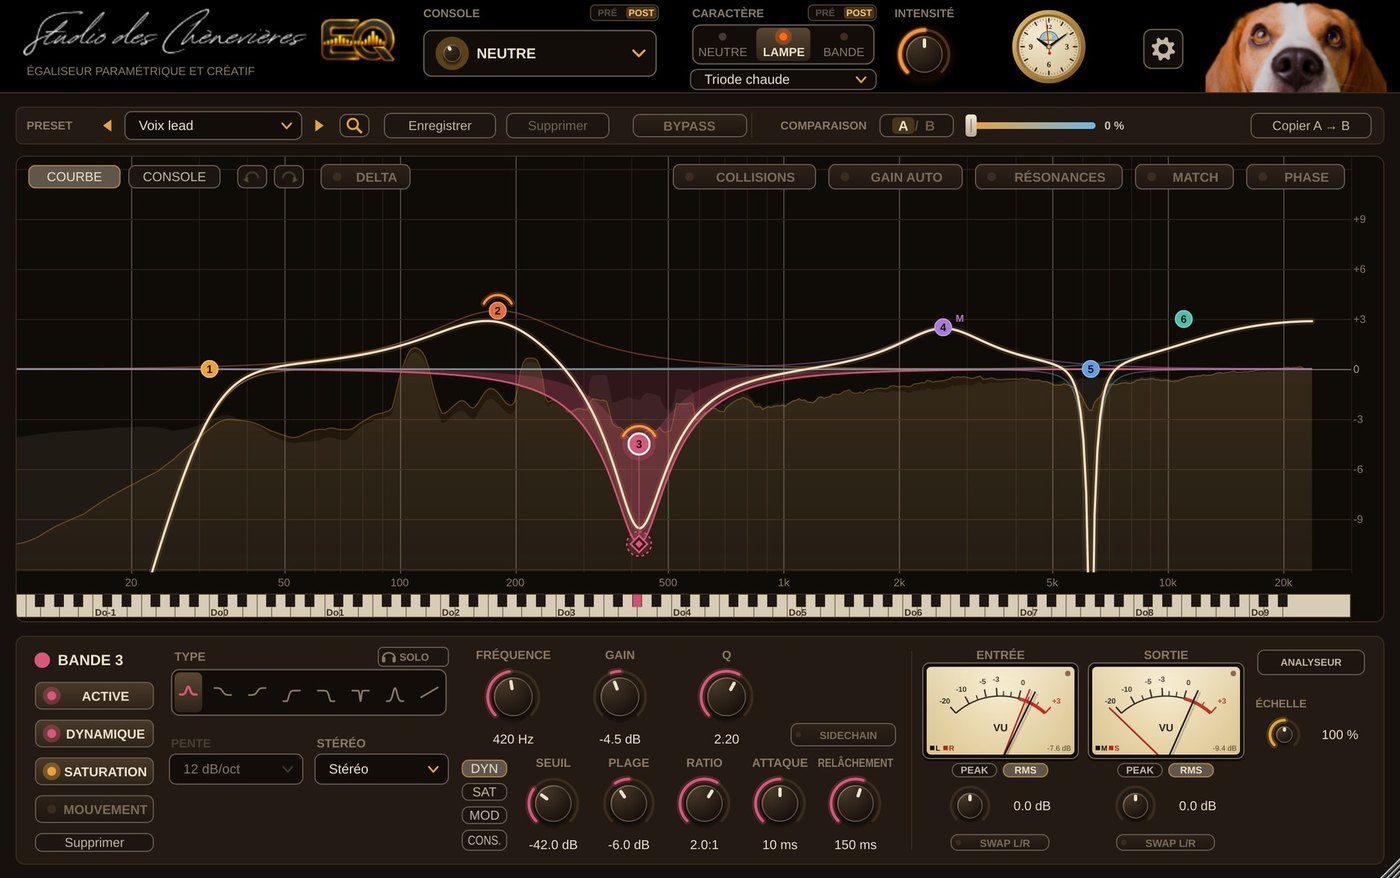Open settings with the gear icon

coord(1163,48)
